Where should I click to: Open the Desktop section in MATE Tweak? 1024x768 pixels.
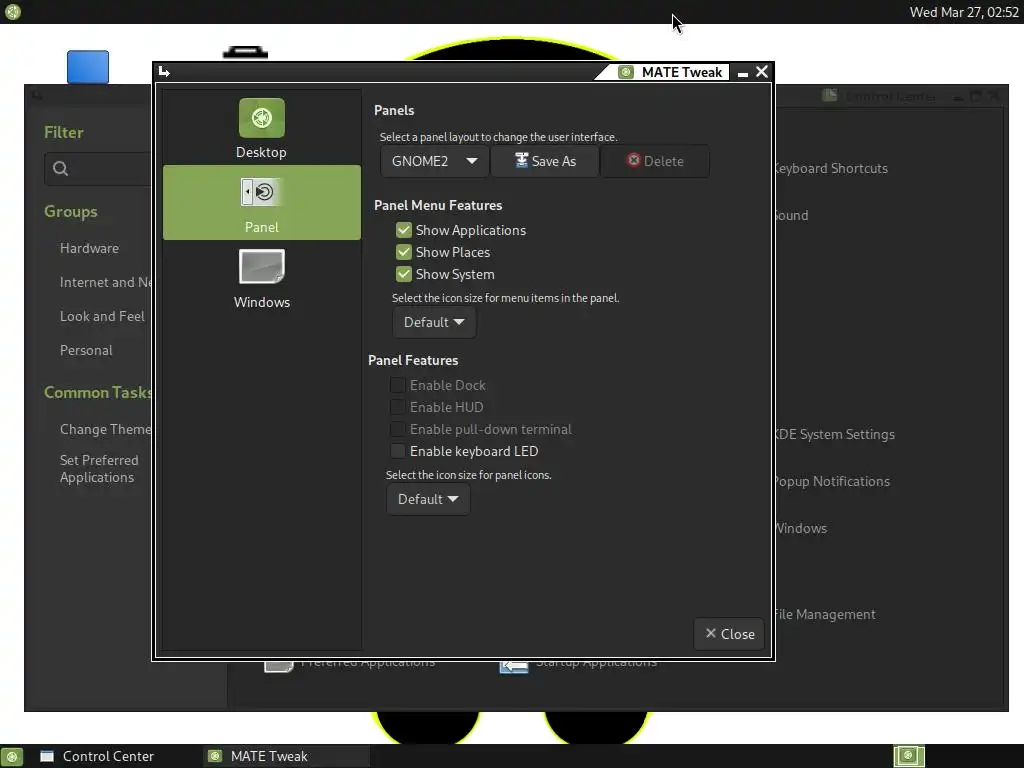click(261, 129)
